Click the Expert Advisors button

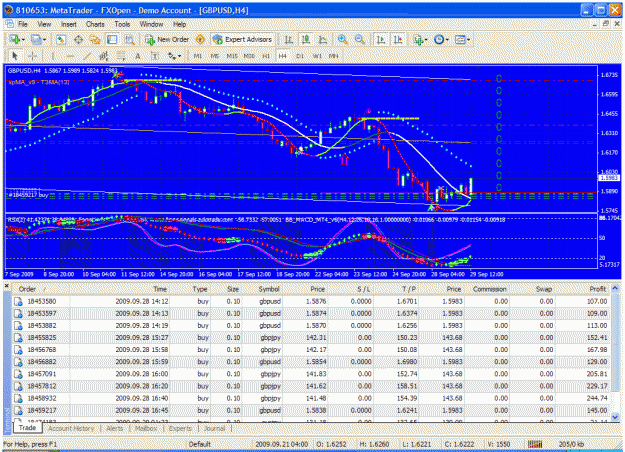[242, 39]
